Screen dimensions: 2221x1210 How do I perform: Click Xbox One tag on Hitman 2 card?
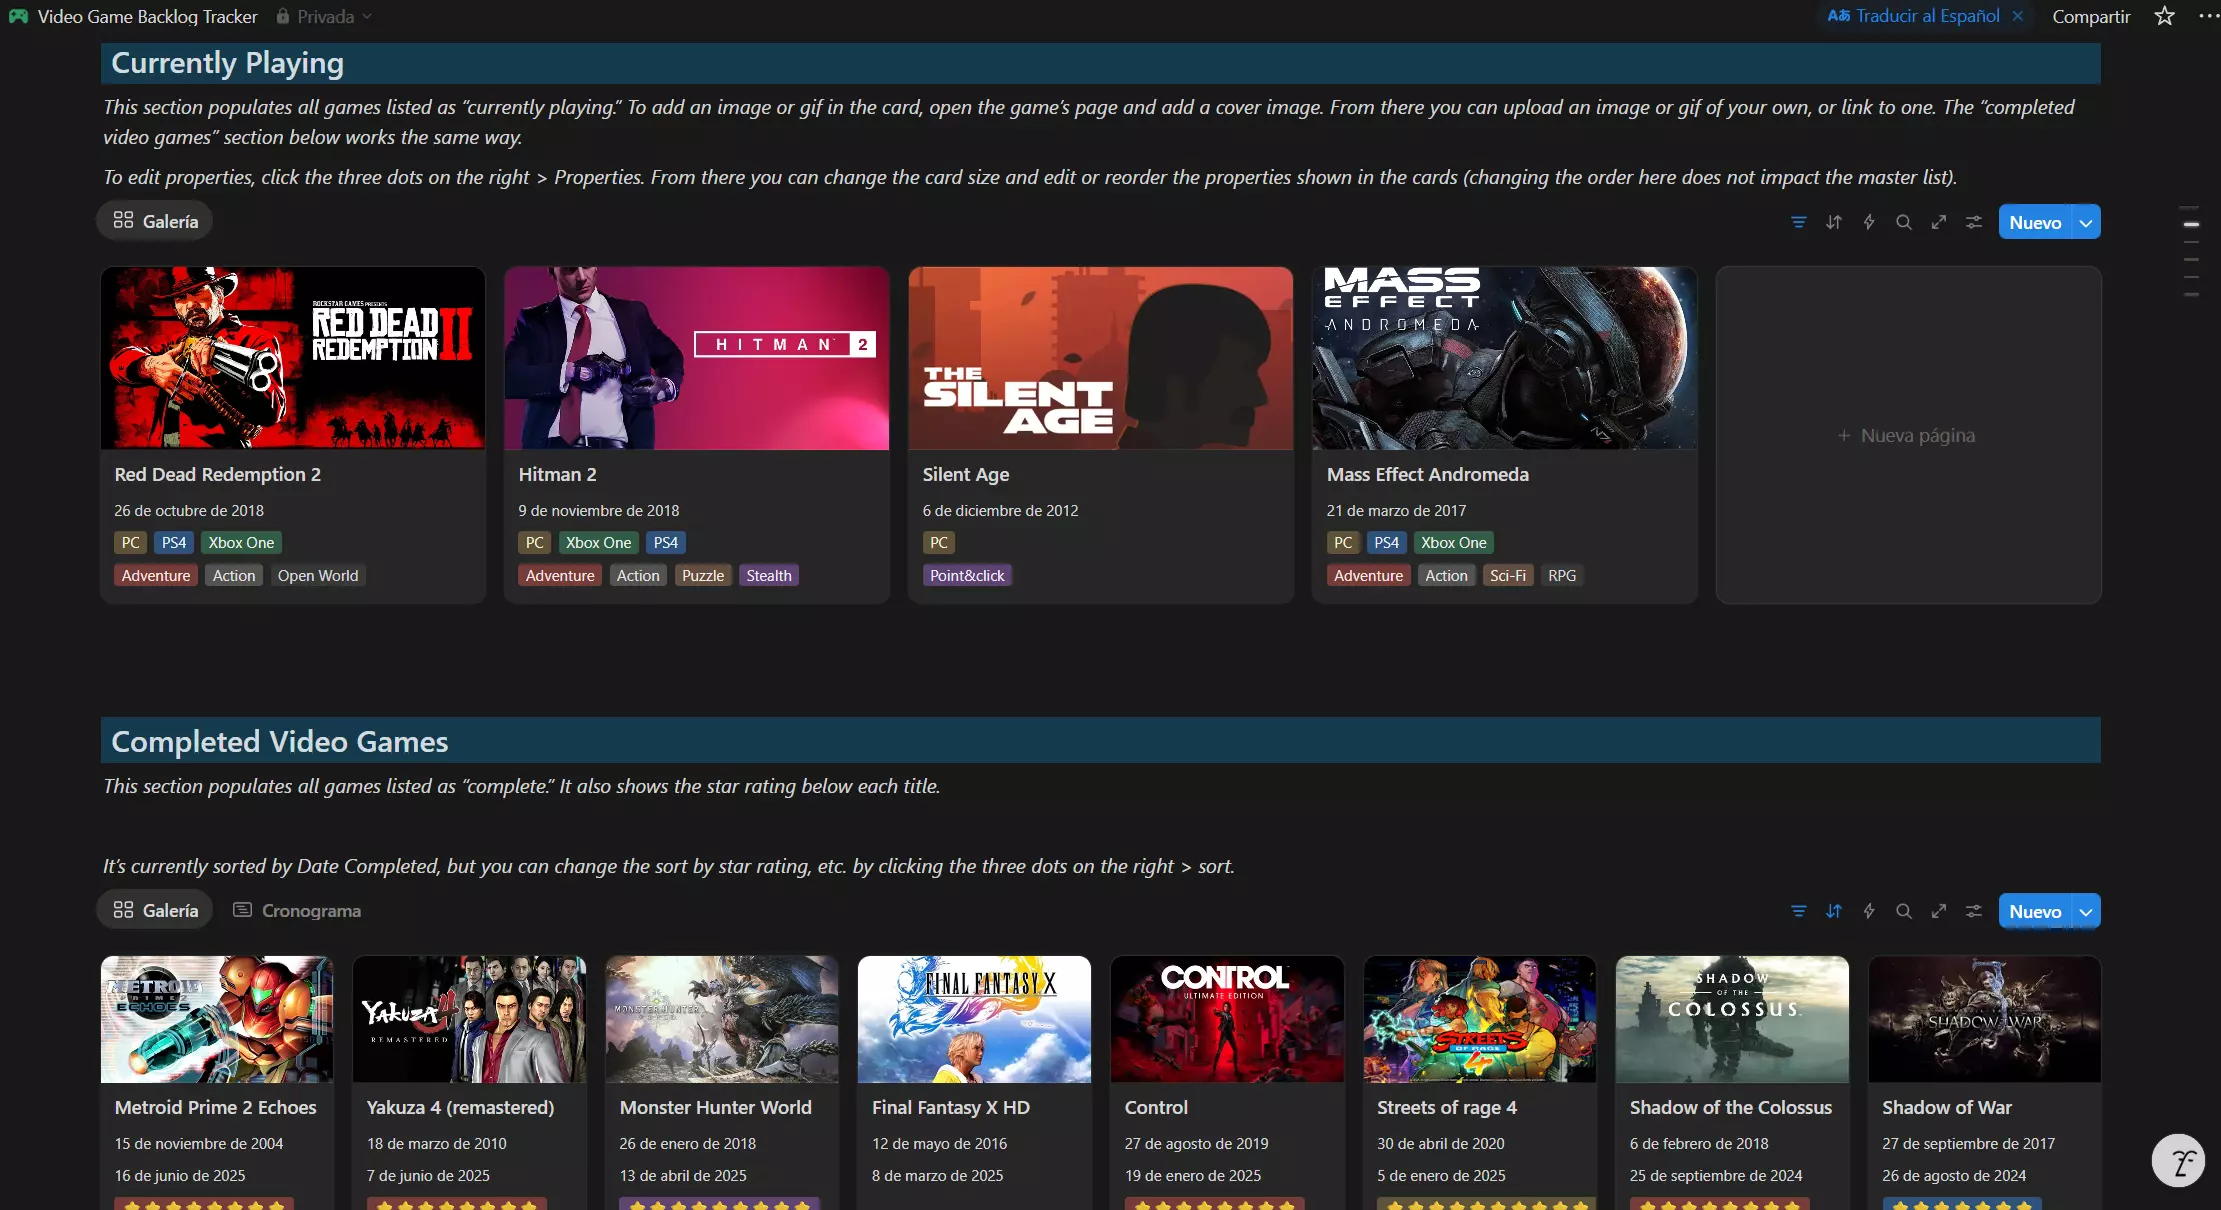coord(598,542)
